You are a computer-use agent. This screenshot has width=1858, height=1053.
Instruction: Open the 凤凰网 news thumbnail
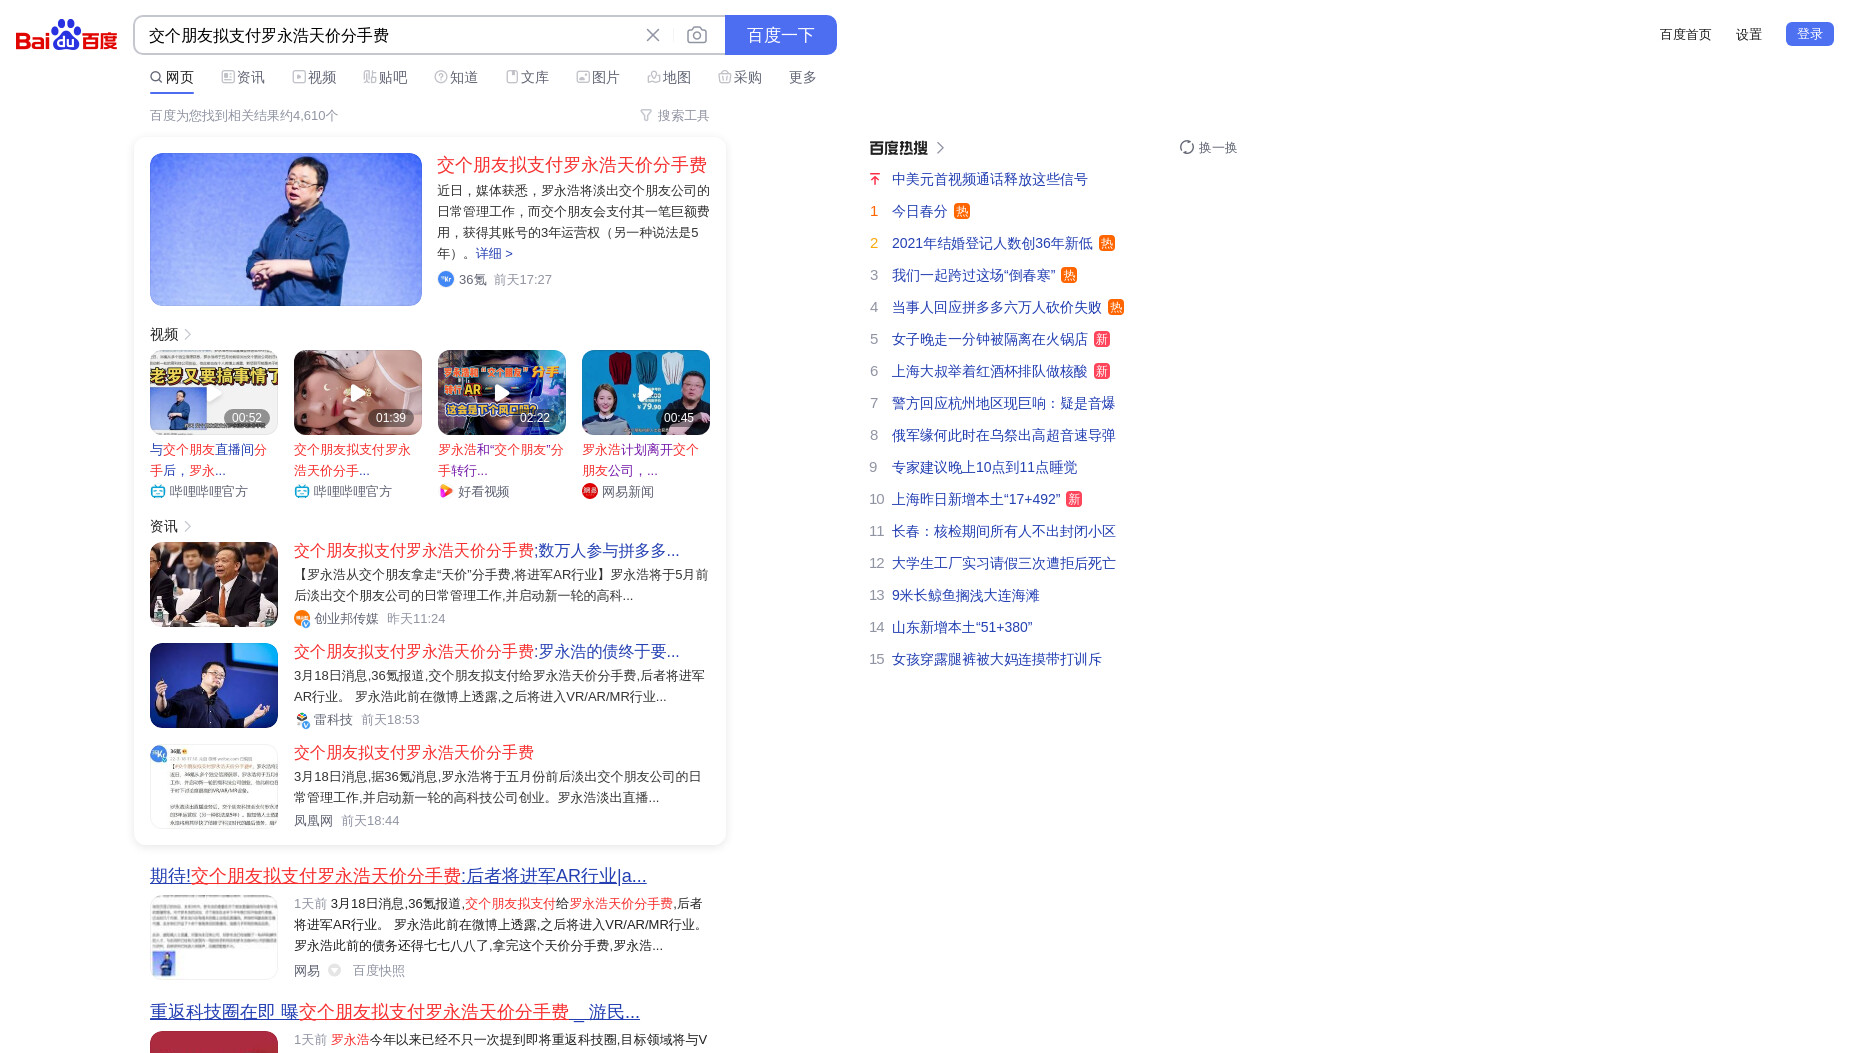point(214,786)
